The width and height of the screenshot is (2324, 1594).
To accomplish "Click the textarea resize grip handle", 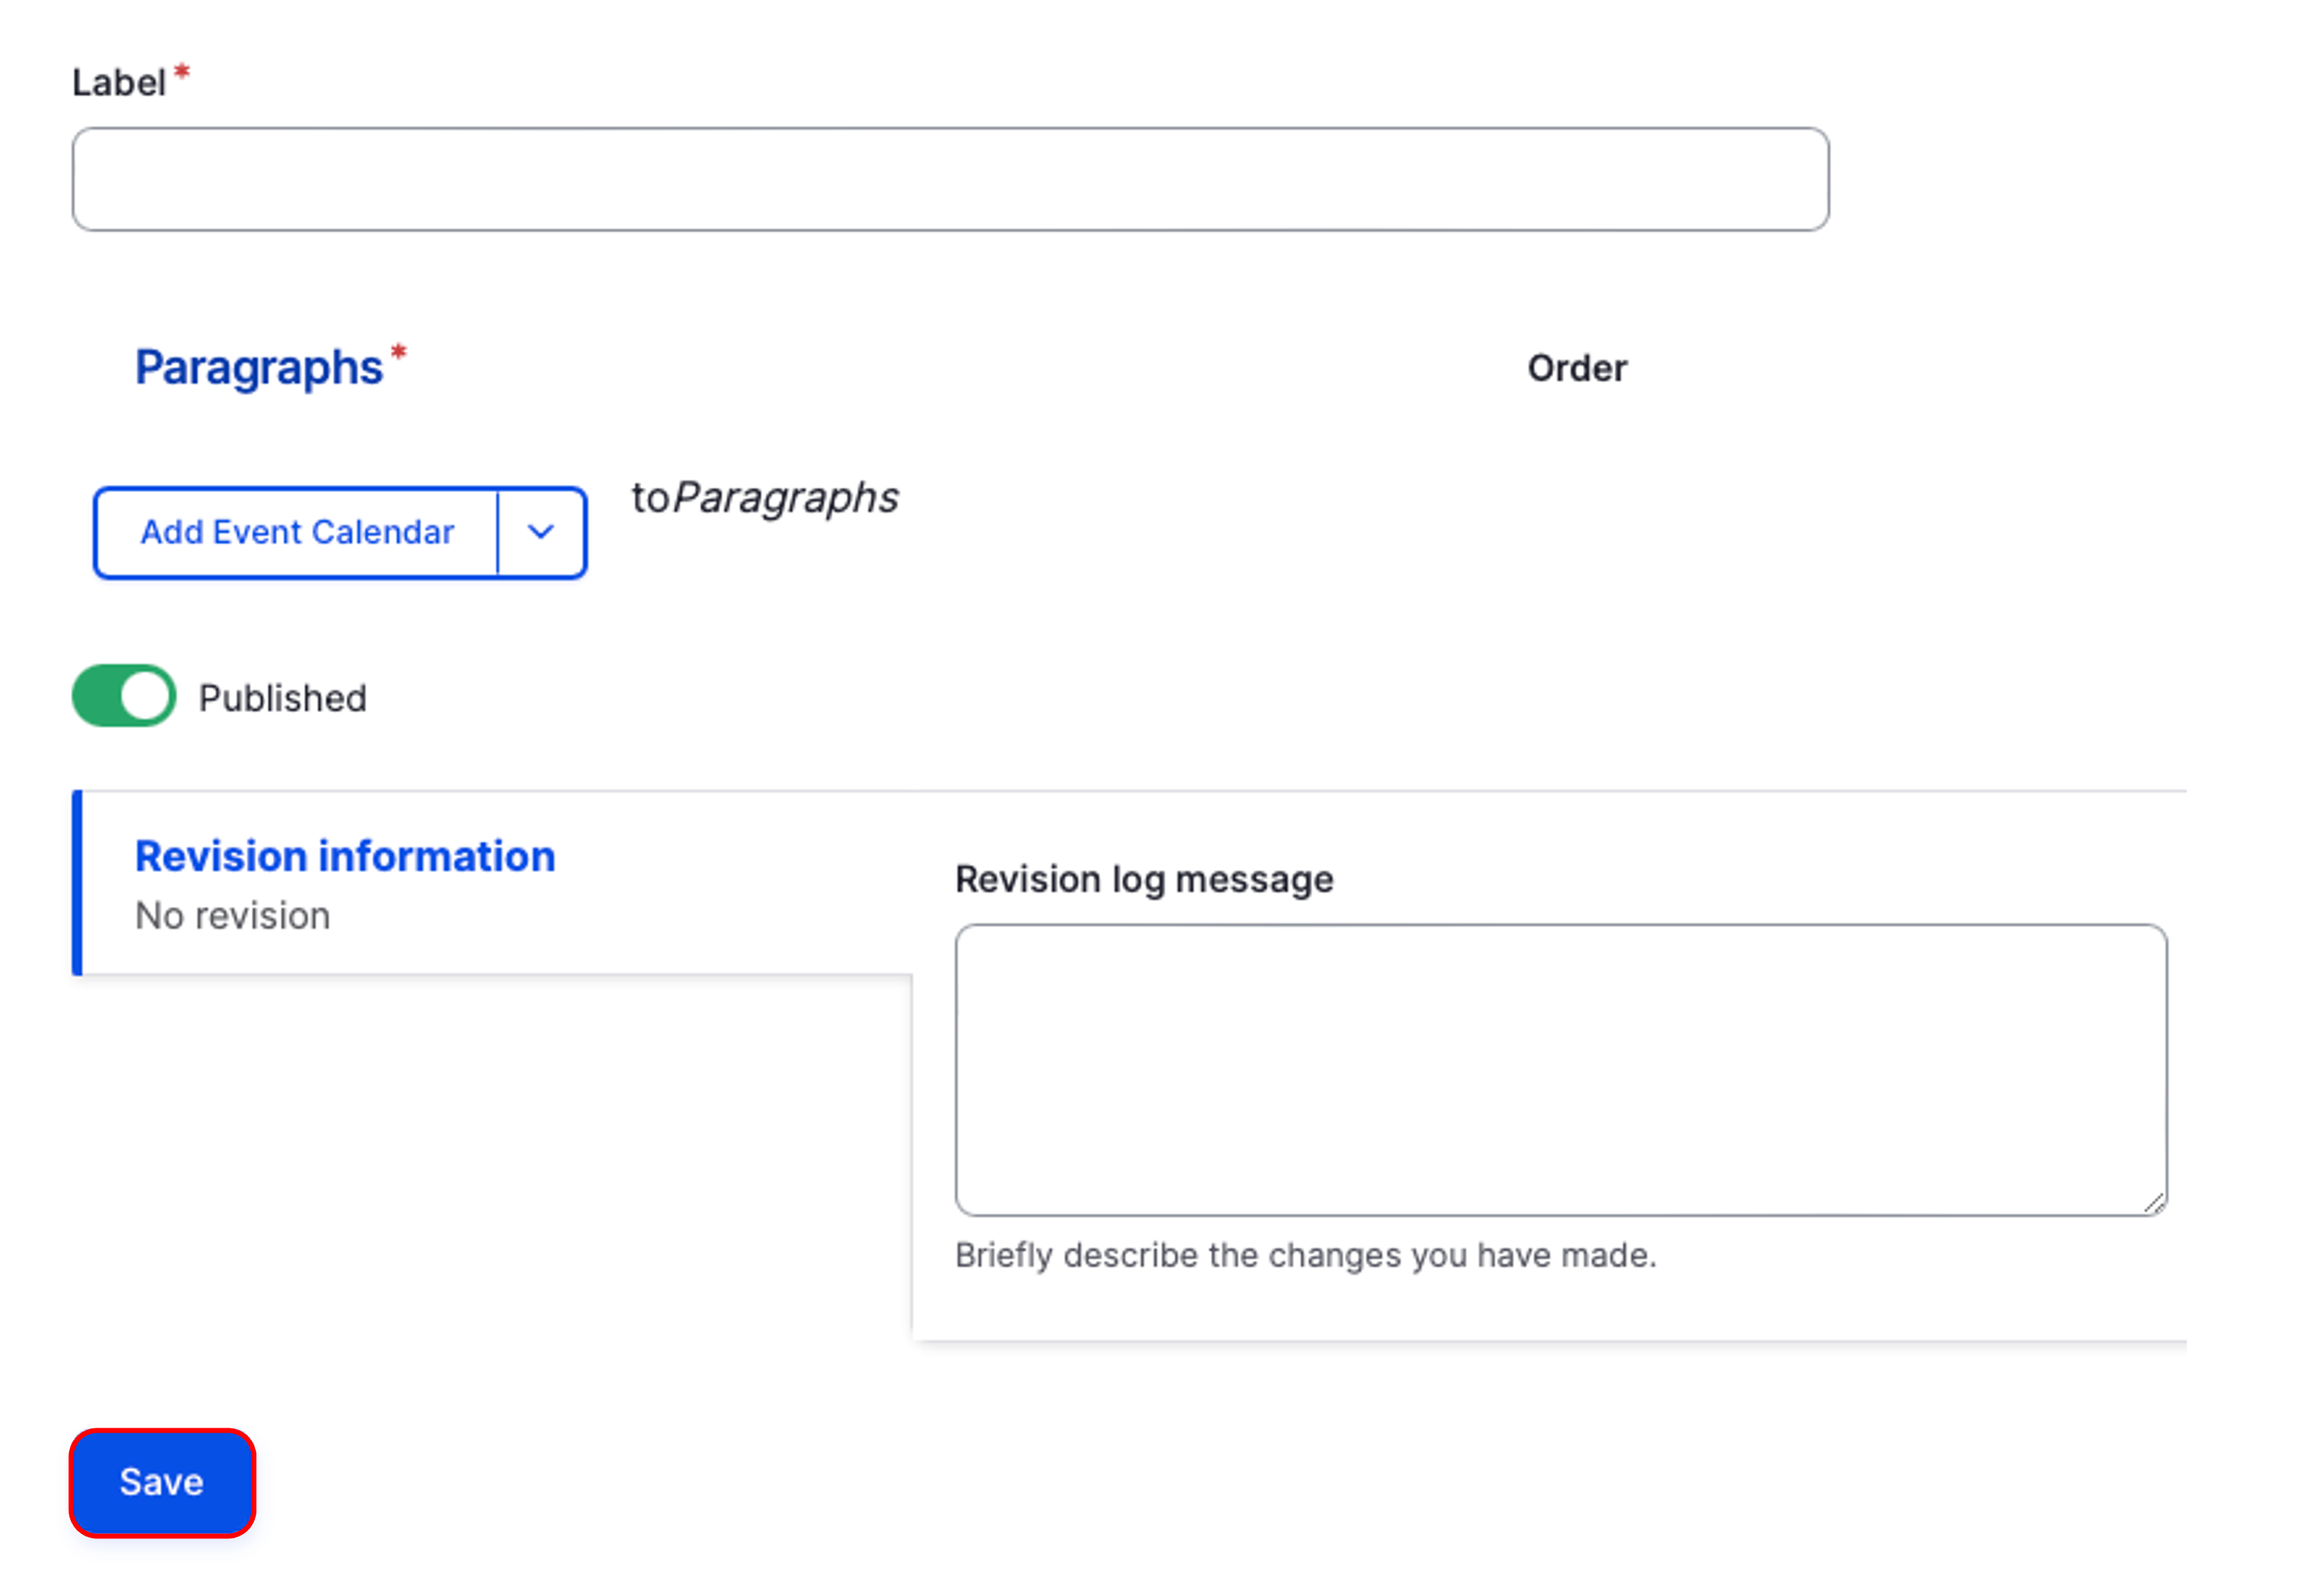I will coord(2154,1204).
